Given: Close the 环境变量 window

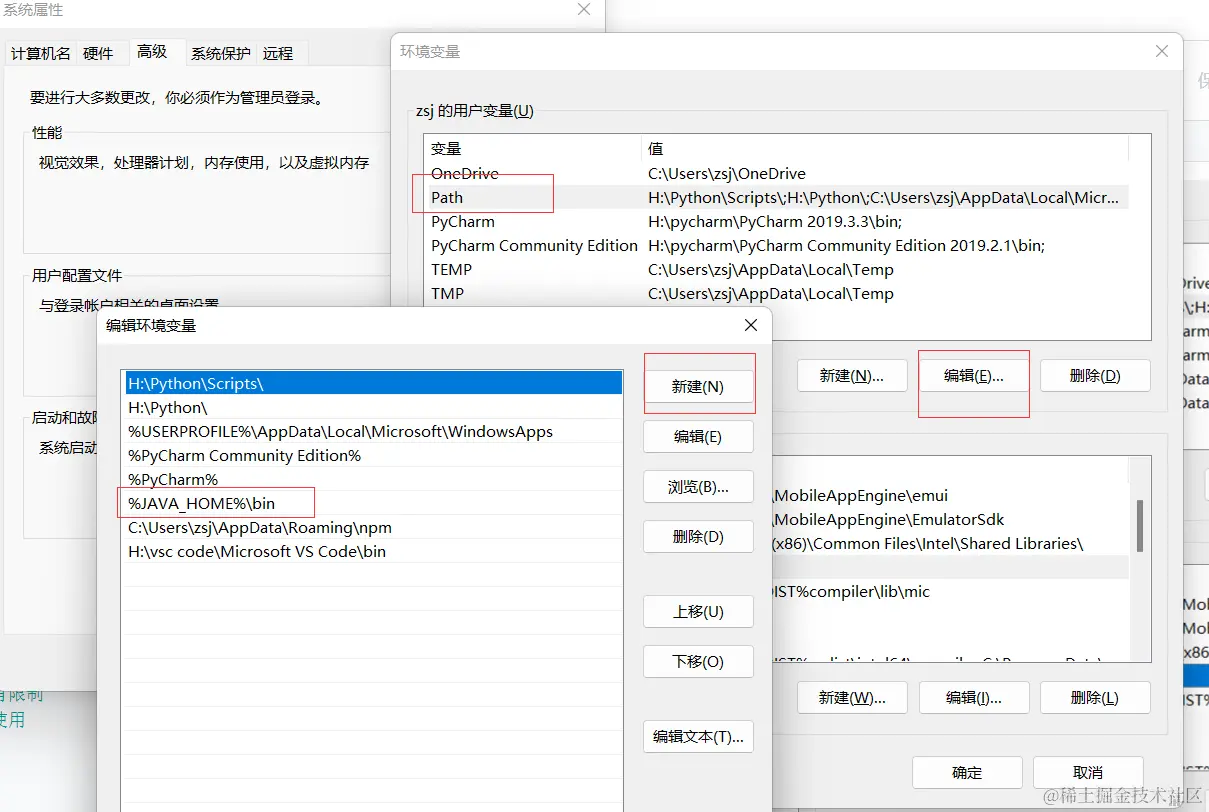Looking at the screenshot, I should pyautogui.click(x=1161, y=51).
